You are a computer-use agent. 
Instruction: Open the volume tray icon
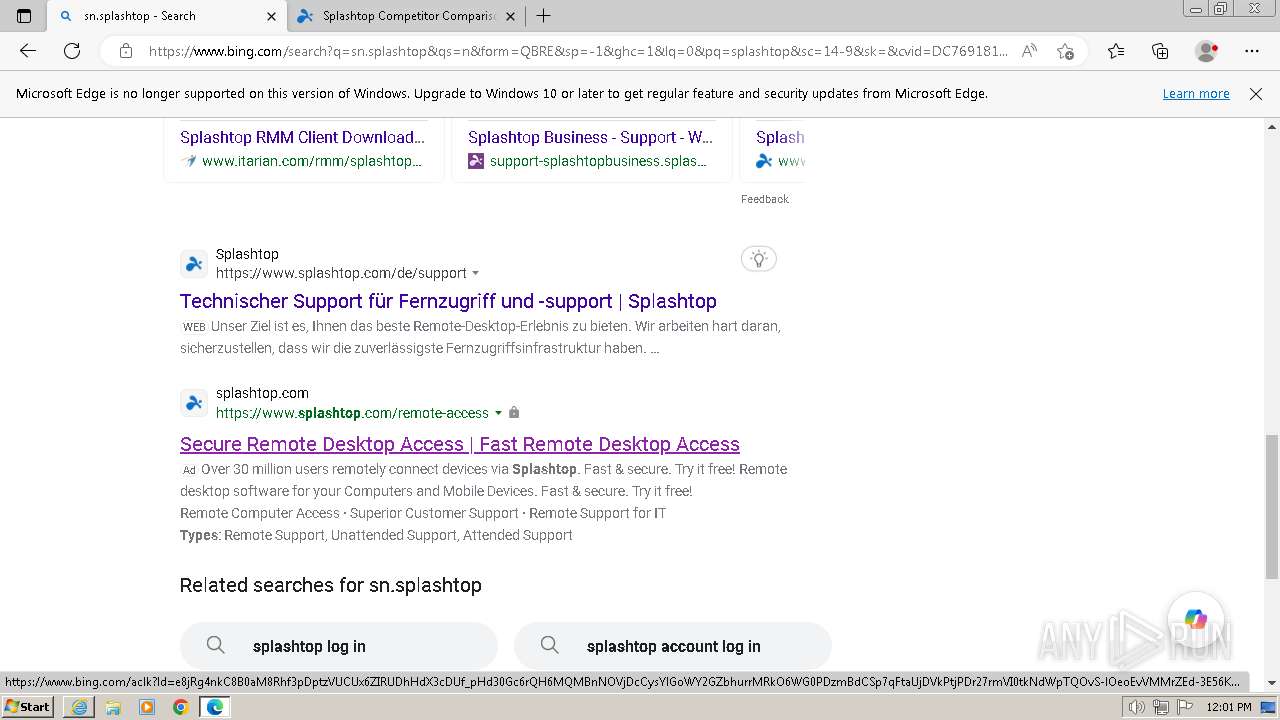point(1137,707)
